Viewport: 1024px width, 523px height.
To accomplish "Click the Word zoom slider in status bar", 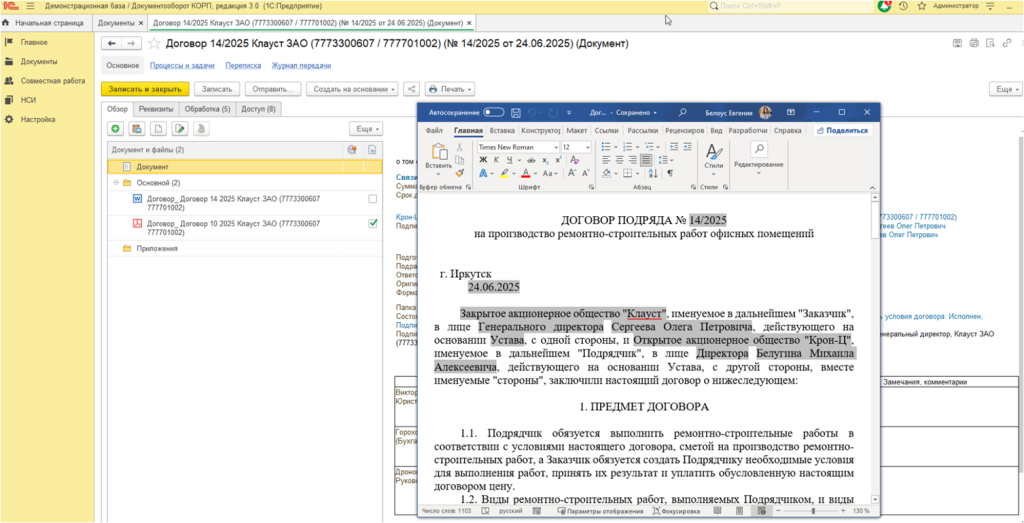I will click(813, 511).
